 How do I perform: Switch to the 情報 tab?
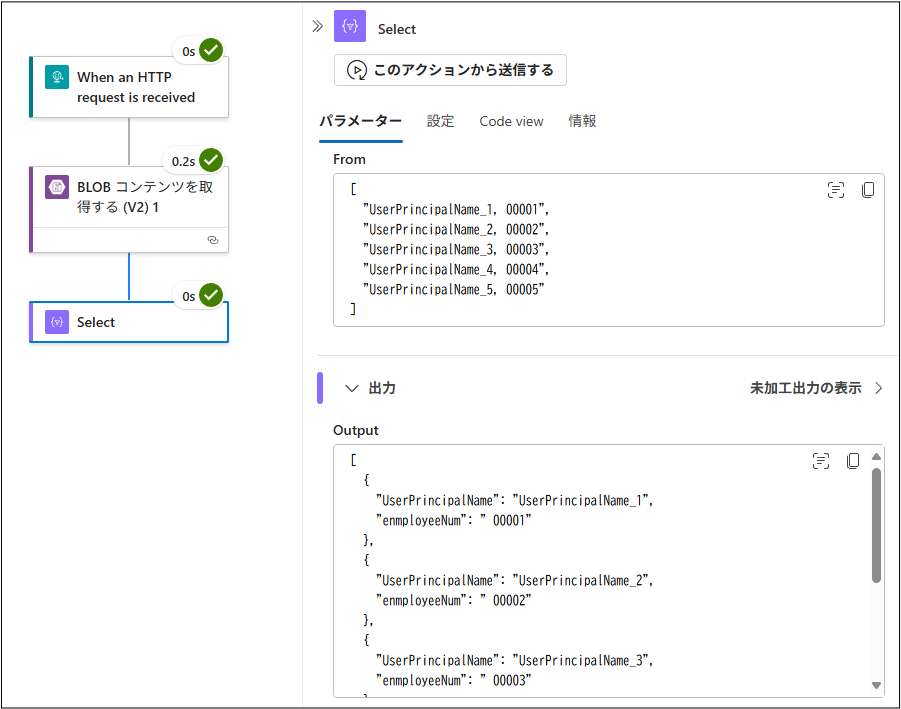point(582,121)
